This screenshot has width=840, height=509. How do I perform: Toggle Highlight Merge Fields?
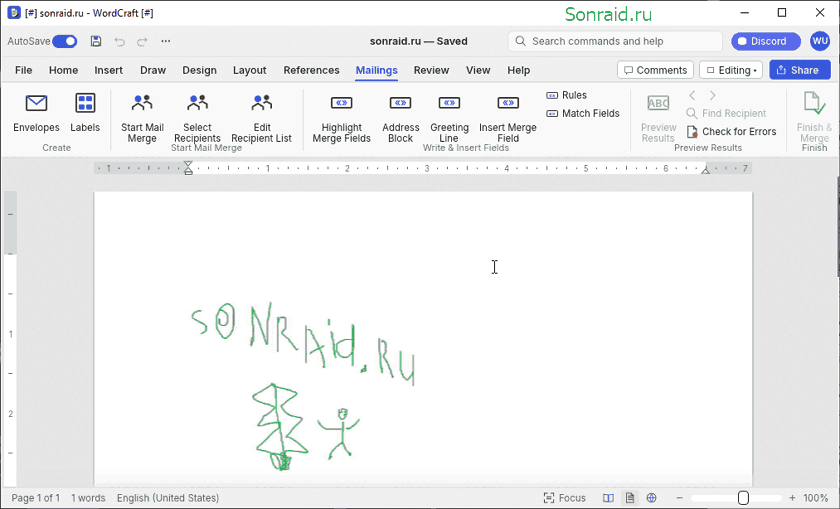point(341,118)
